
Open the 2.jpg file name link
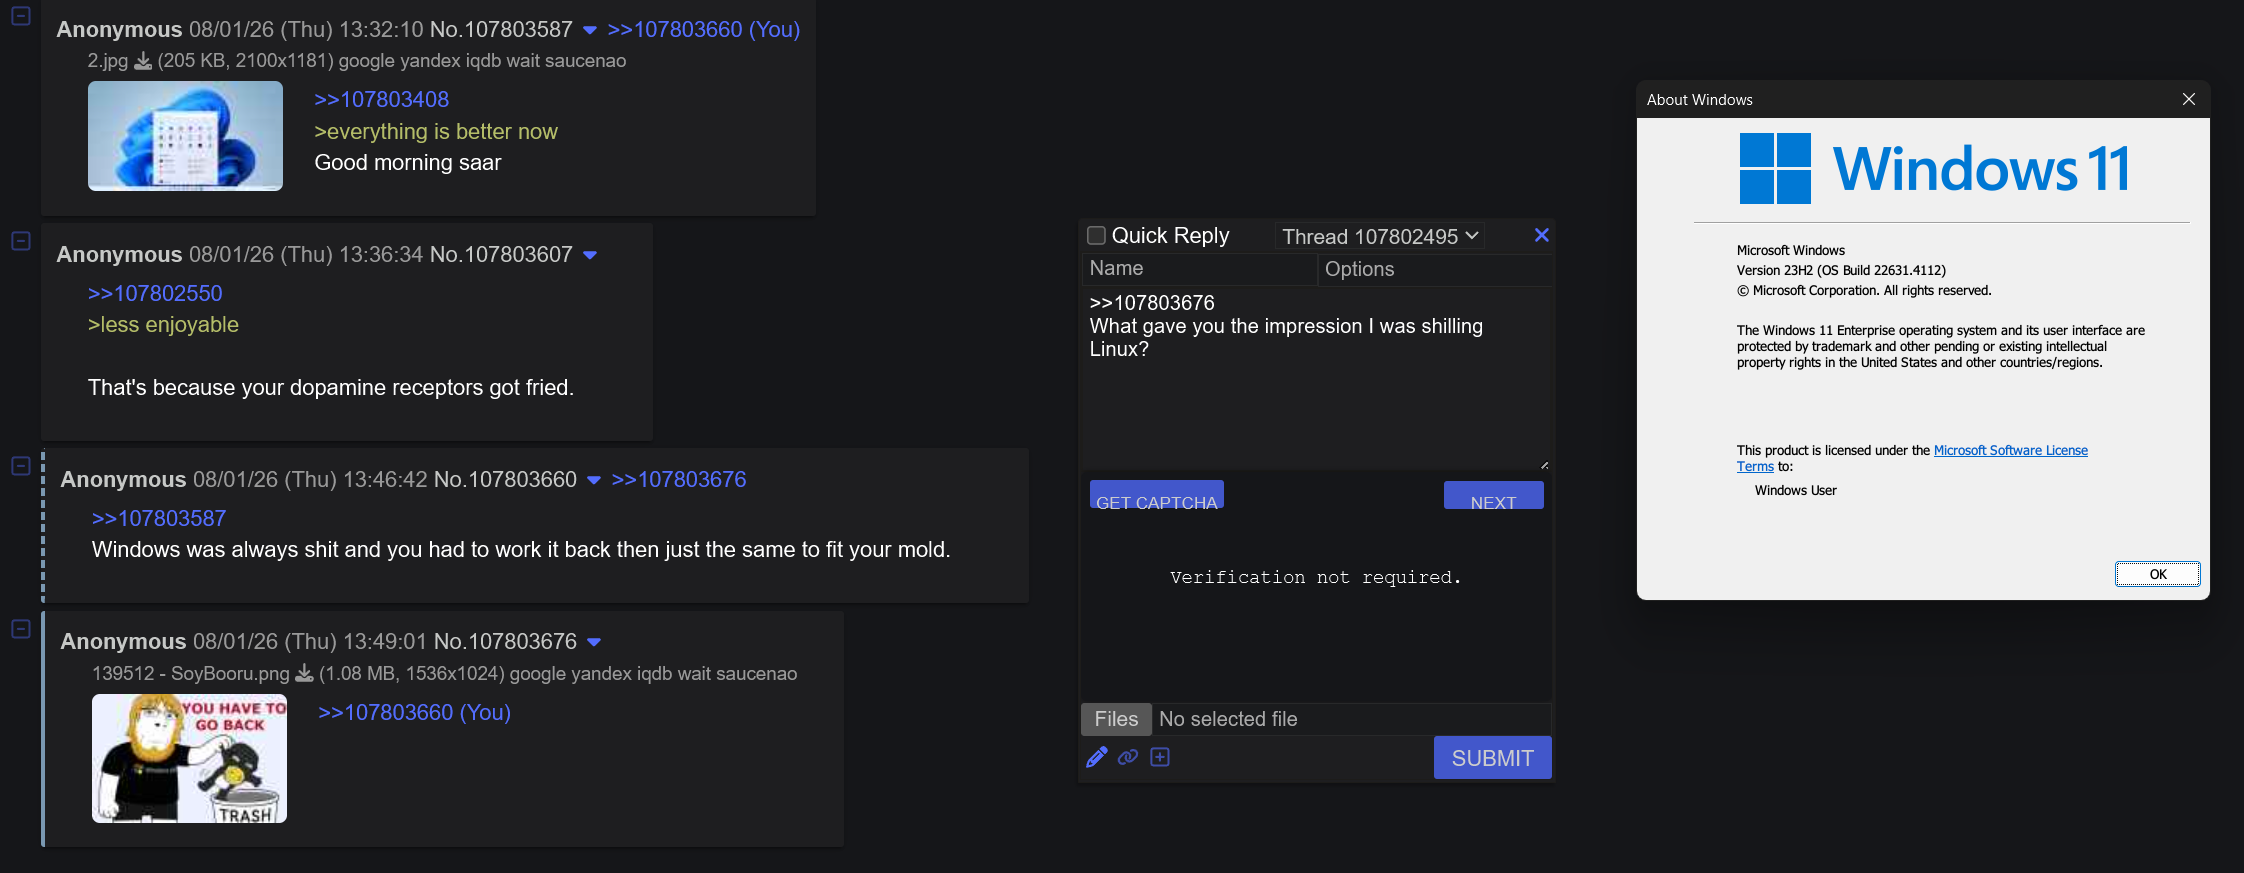108,61
